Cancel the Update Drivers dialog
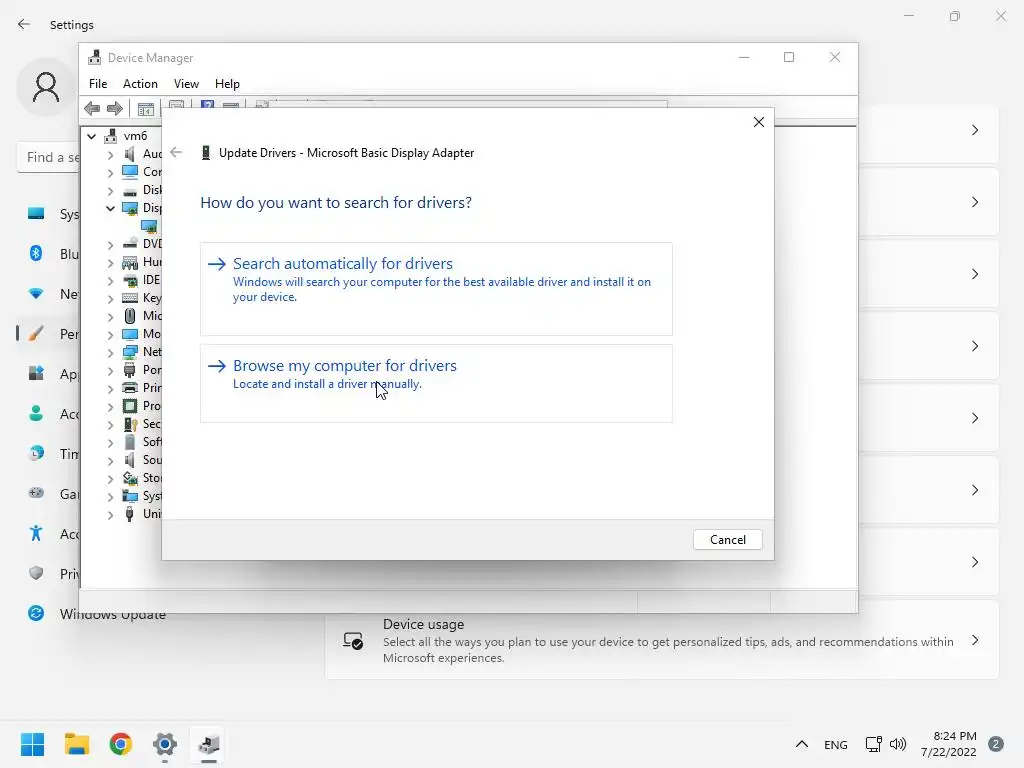This screenshot has width=1024, height=768. coord(728,539)
